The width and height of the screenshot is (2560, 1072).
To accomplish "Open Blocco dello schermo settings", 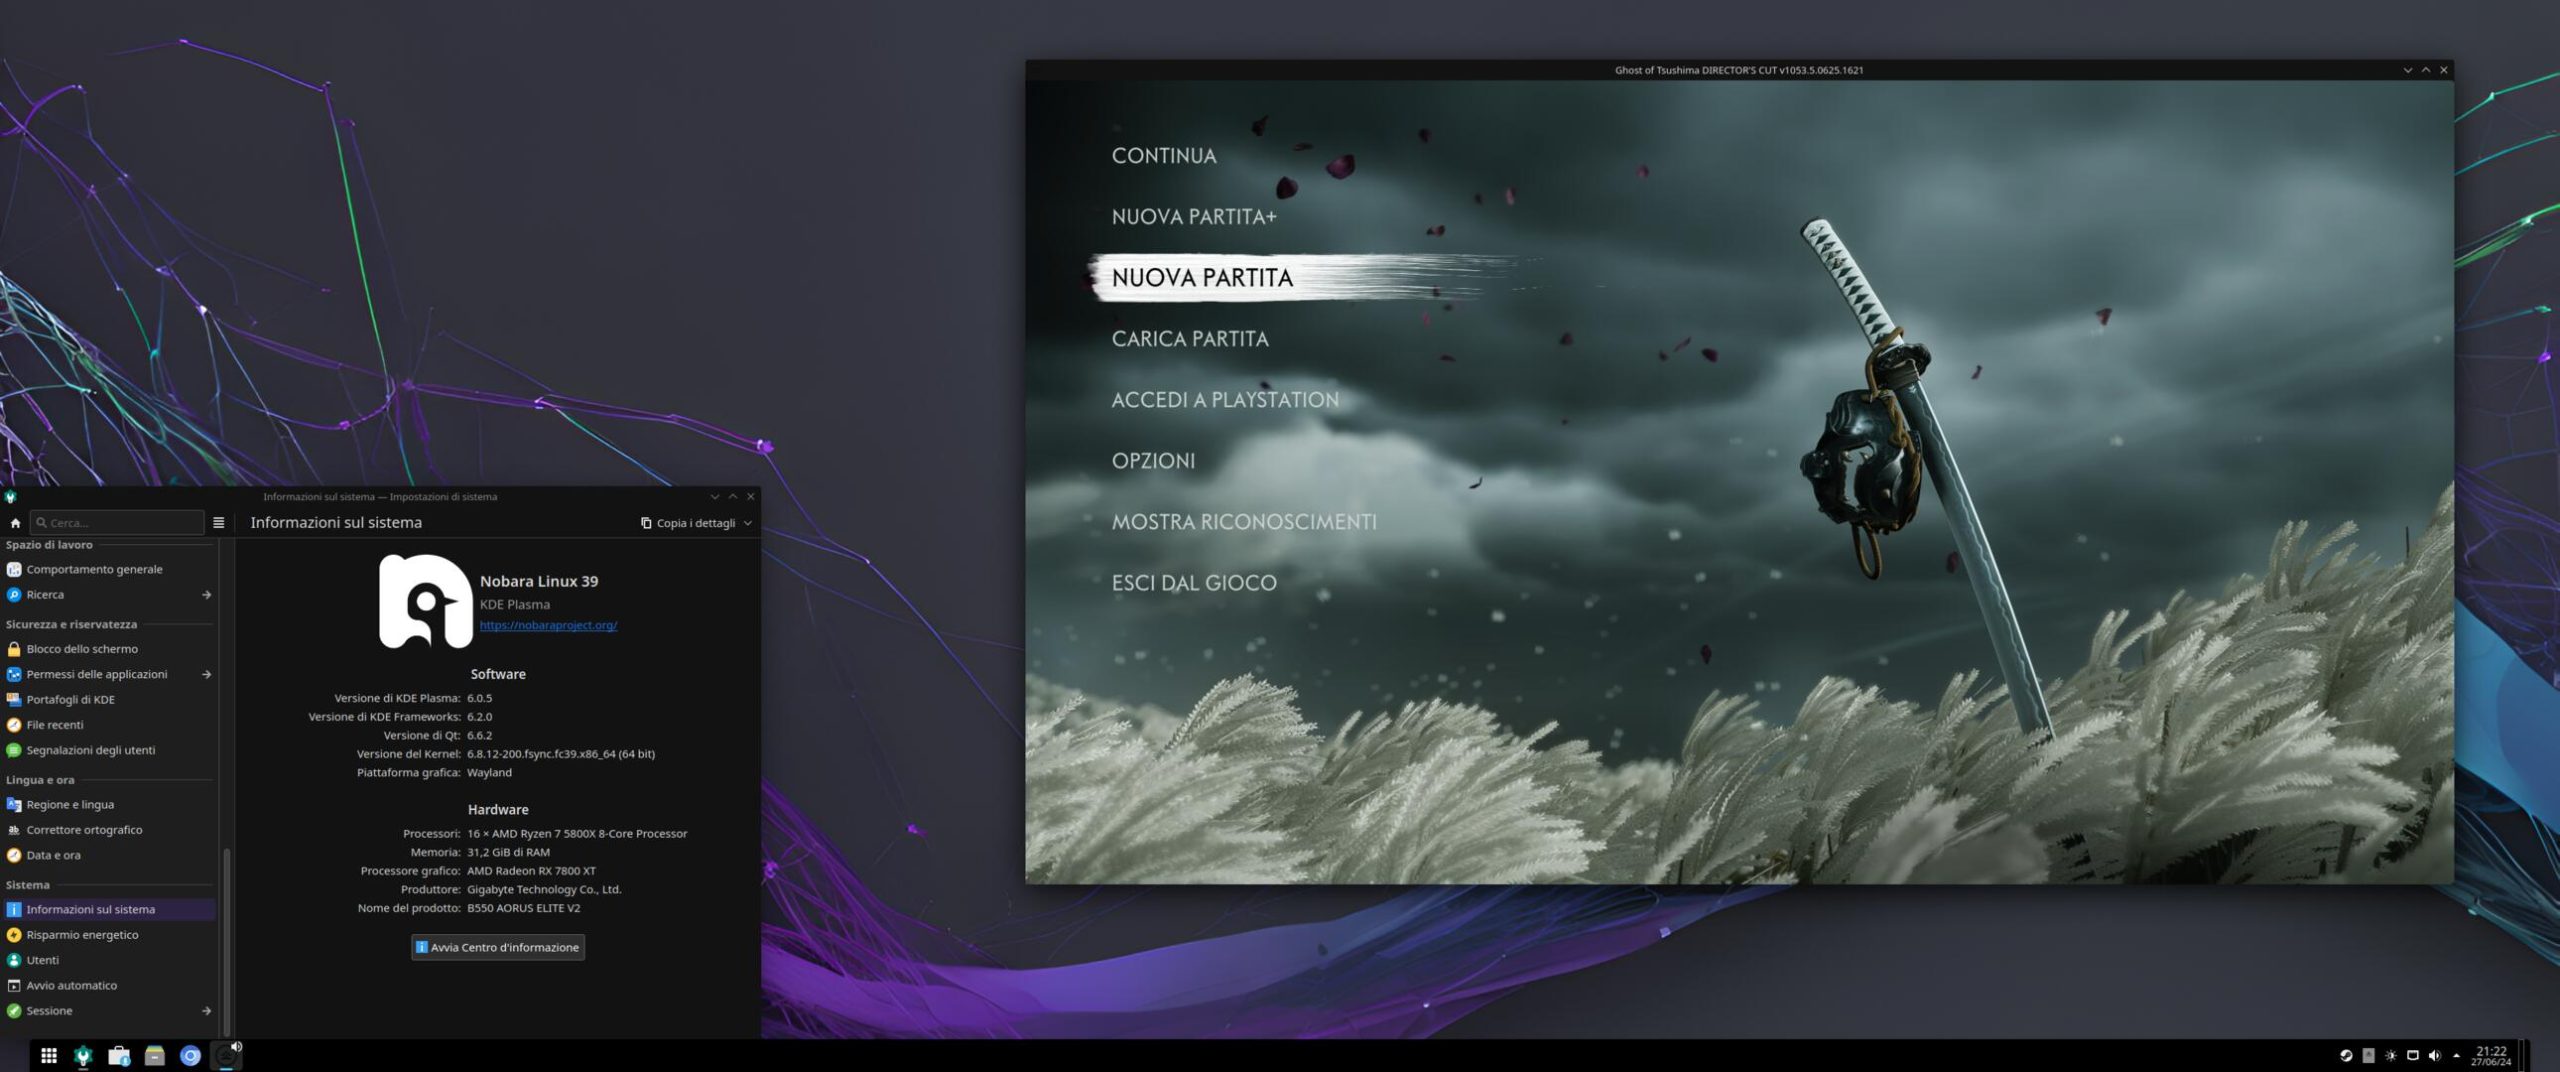I will [x=108, y=649].
